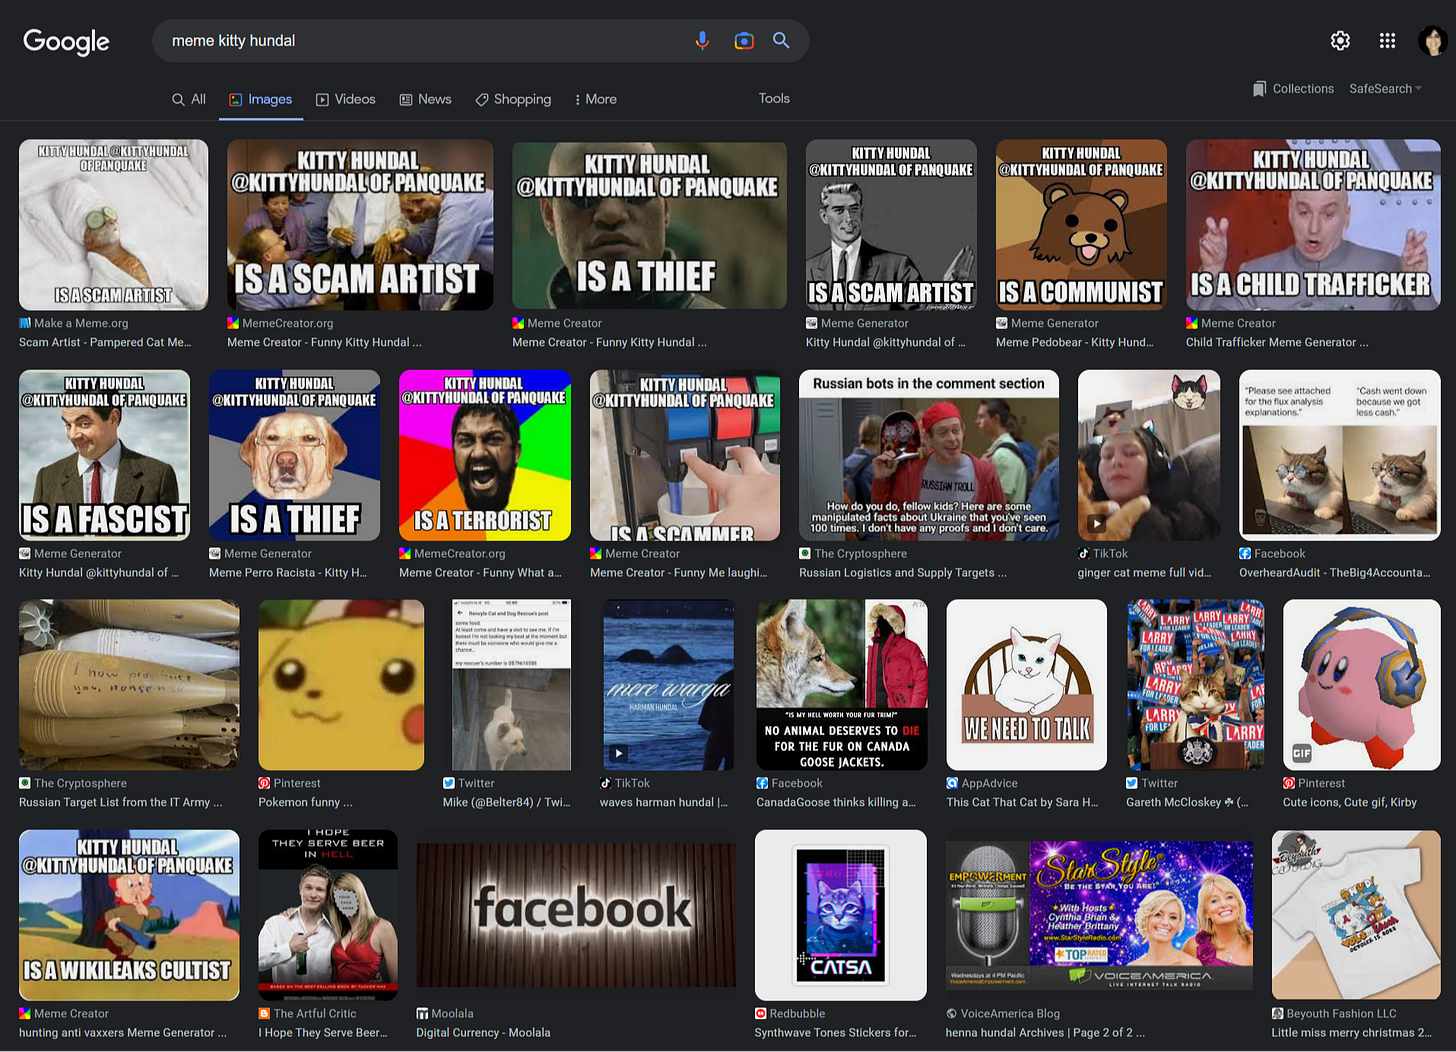Viewport: 1456px width, 1052px height.
Task: Open quick settings gear icon
Action: pyautogui.click(x=1340, y=40)
